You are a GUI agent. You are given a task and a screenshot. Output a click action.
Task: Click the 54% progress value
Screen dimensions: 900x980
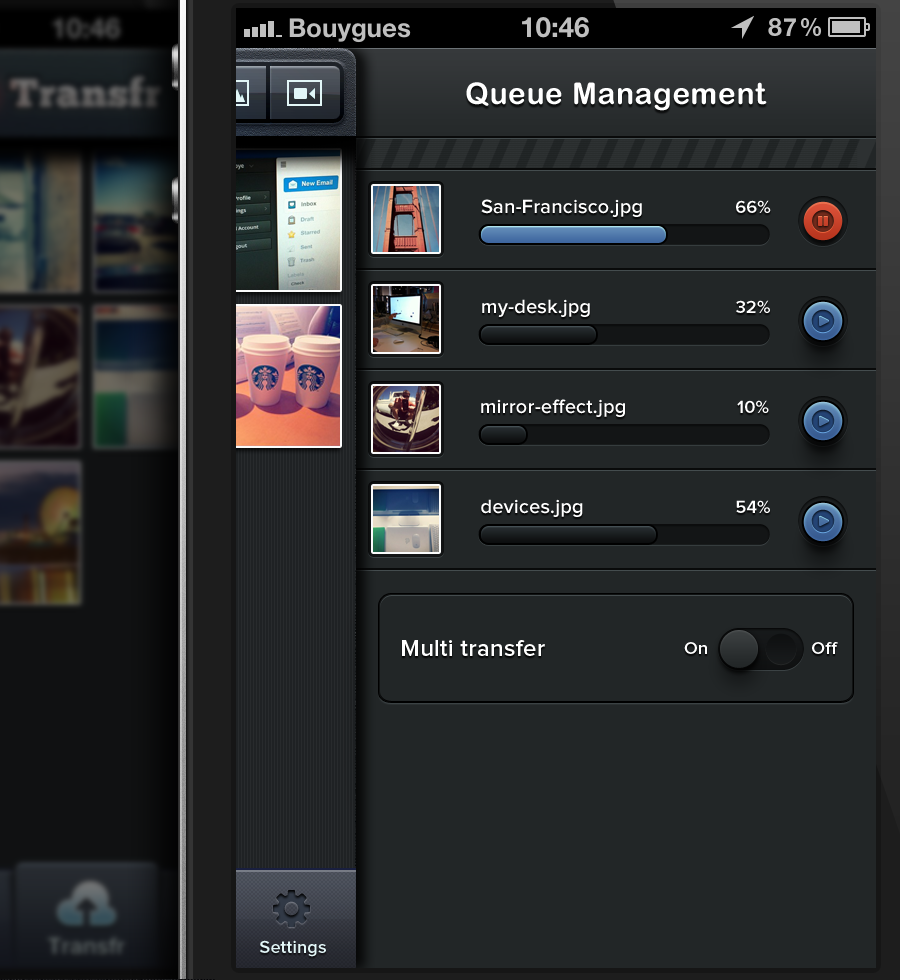(x=752, y=507)
